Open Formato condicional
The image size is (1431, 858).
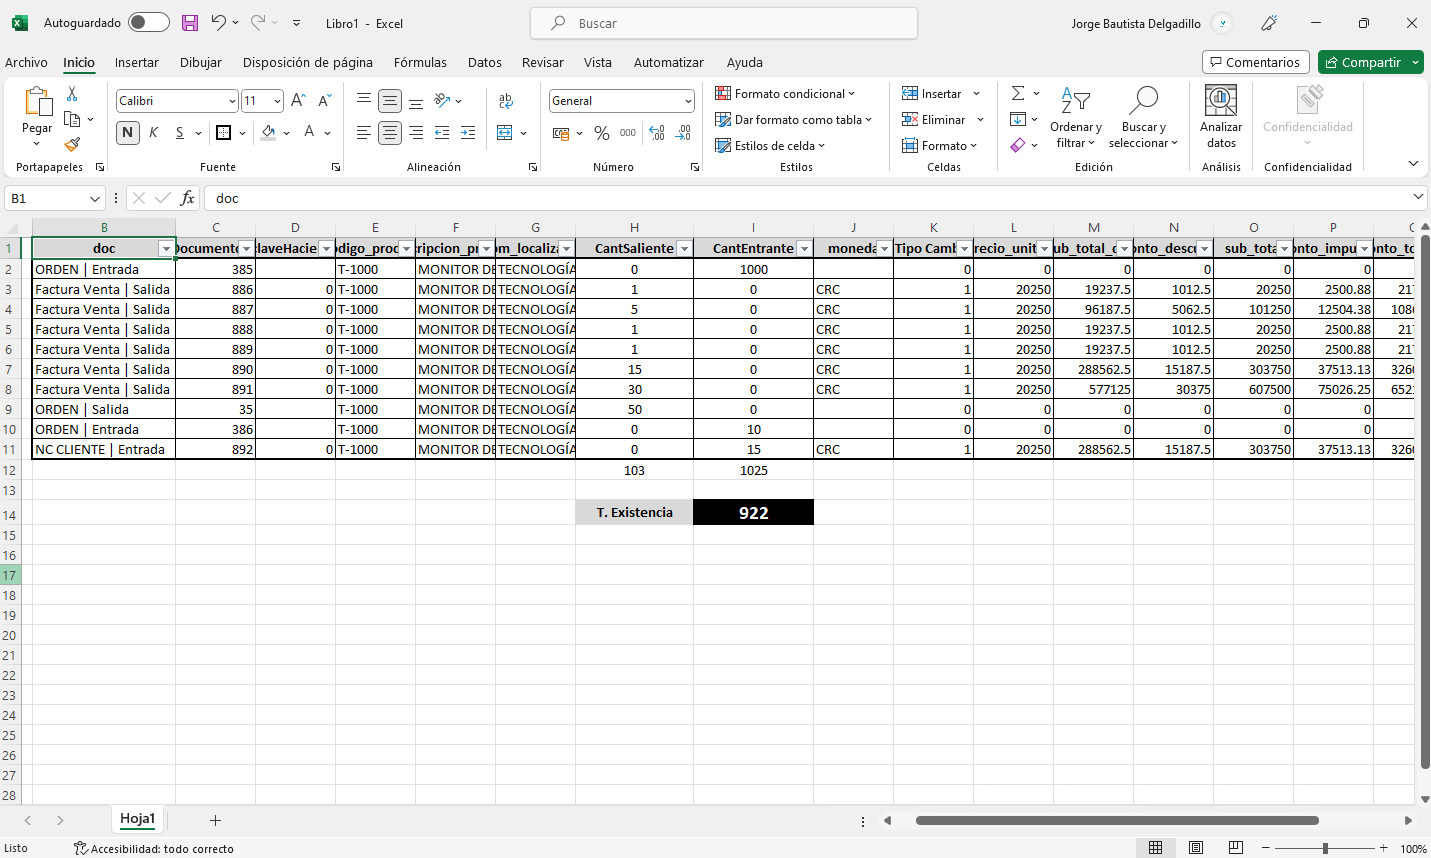[785, 93]
